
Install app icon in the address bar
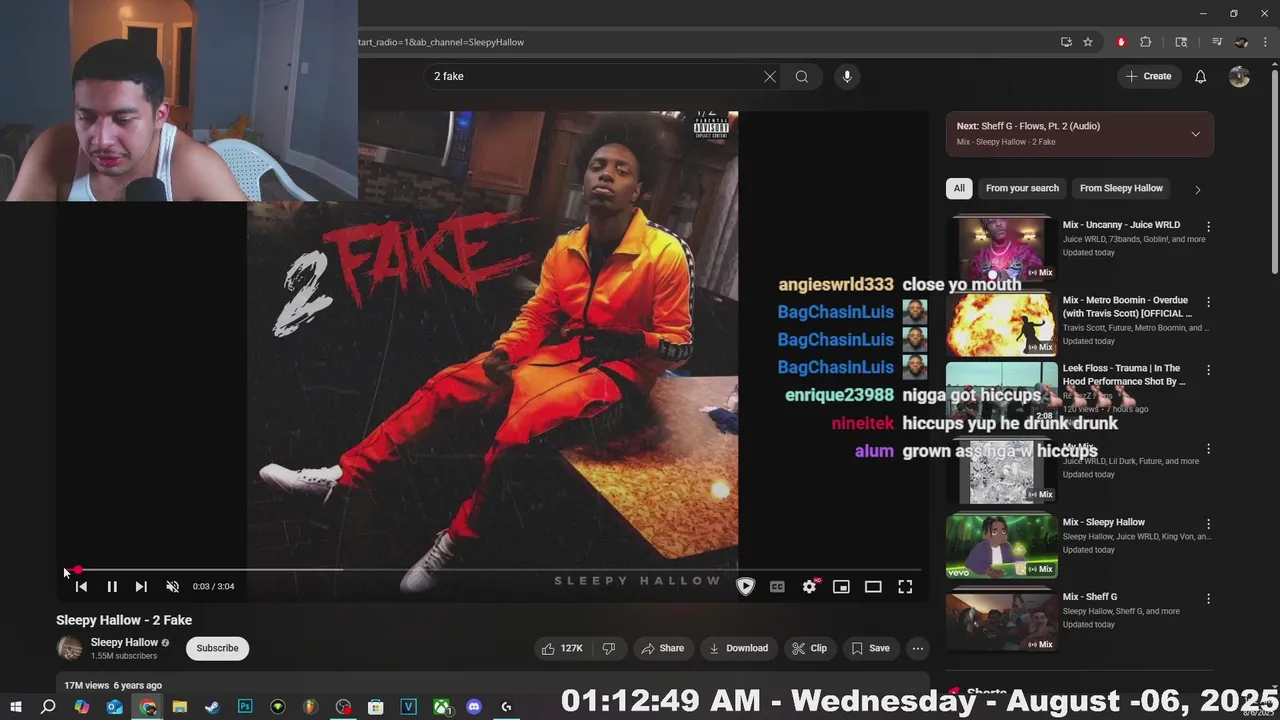pyautogui.click(x=1066, y=42)
